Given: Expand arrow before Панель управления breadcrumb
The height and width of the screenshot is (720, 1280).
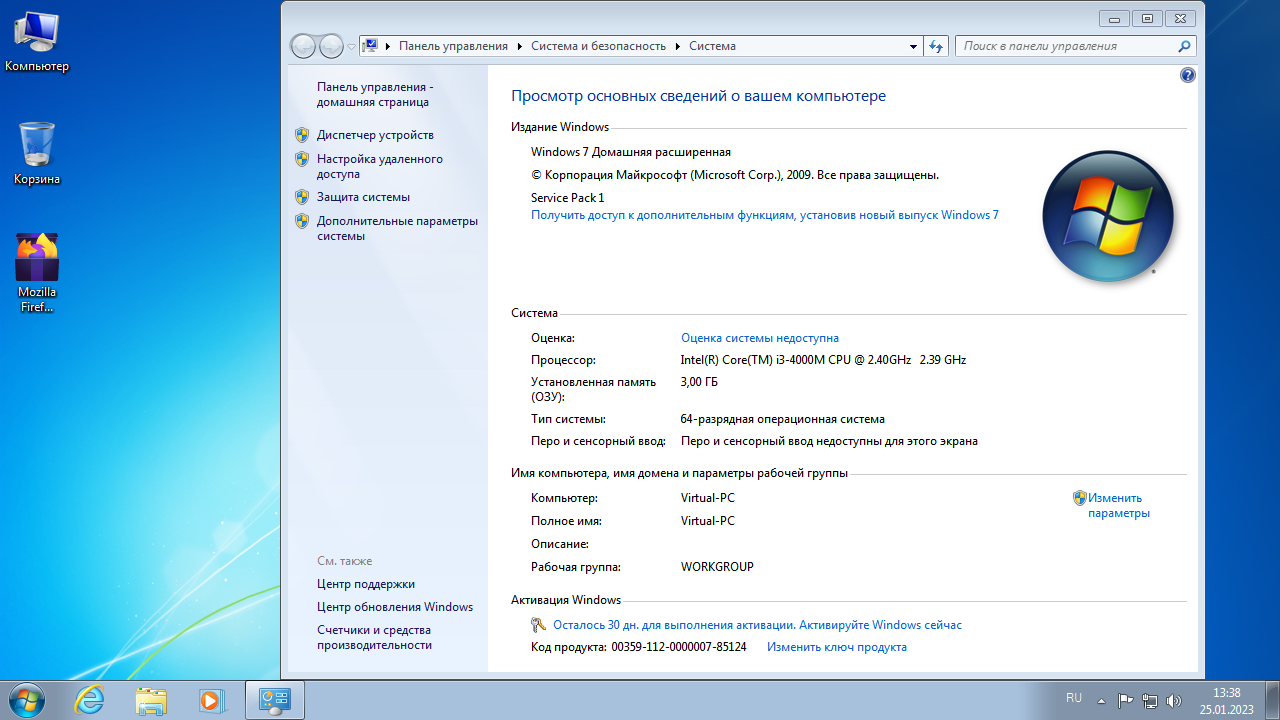Looking at the screenshot, I should (388, 47).
